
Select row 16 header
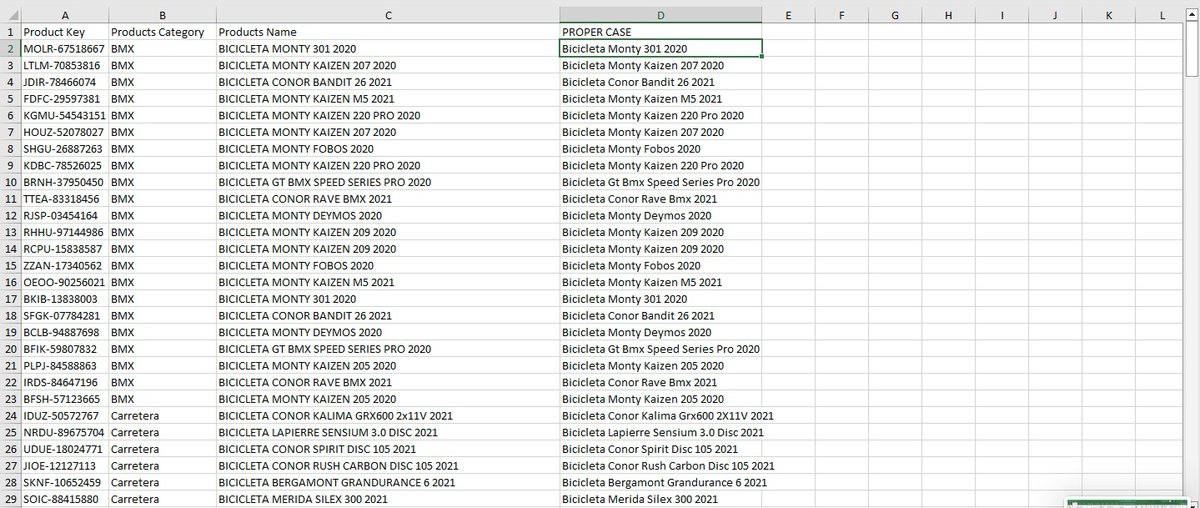click(x=10, y=282)
